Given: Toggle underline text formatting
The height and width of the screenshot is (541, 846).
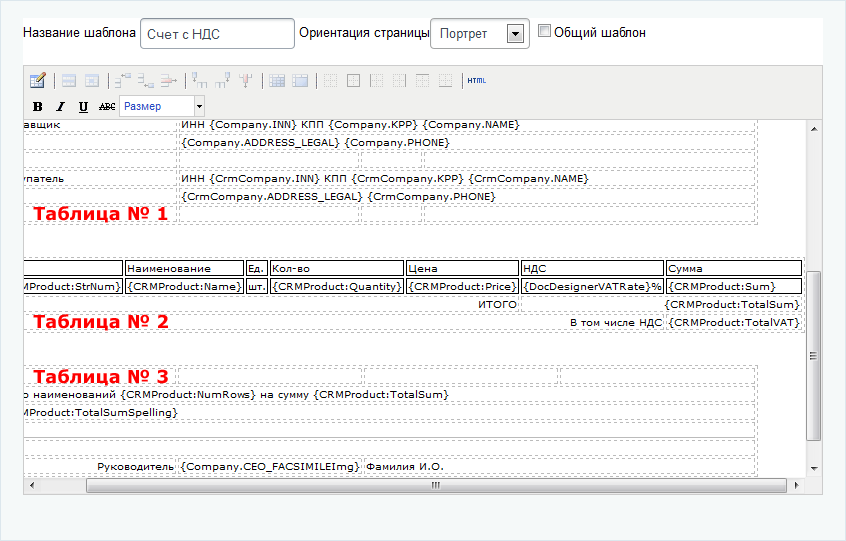Looking at the screenshot, I should tap(83, 106).
